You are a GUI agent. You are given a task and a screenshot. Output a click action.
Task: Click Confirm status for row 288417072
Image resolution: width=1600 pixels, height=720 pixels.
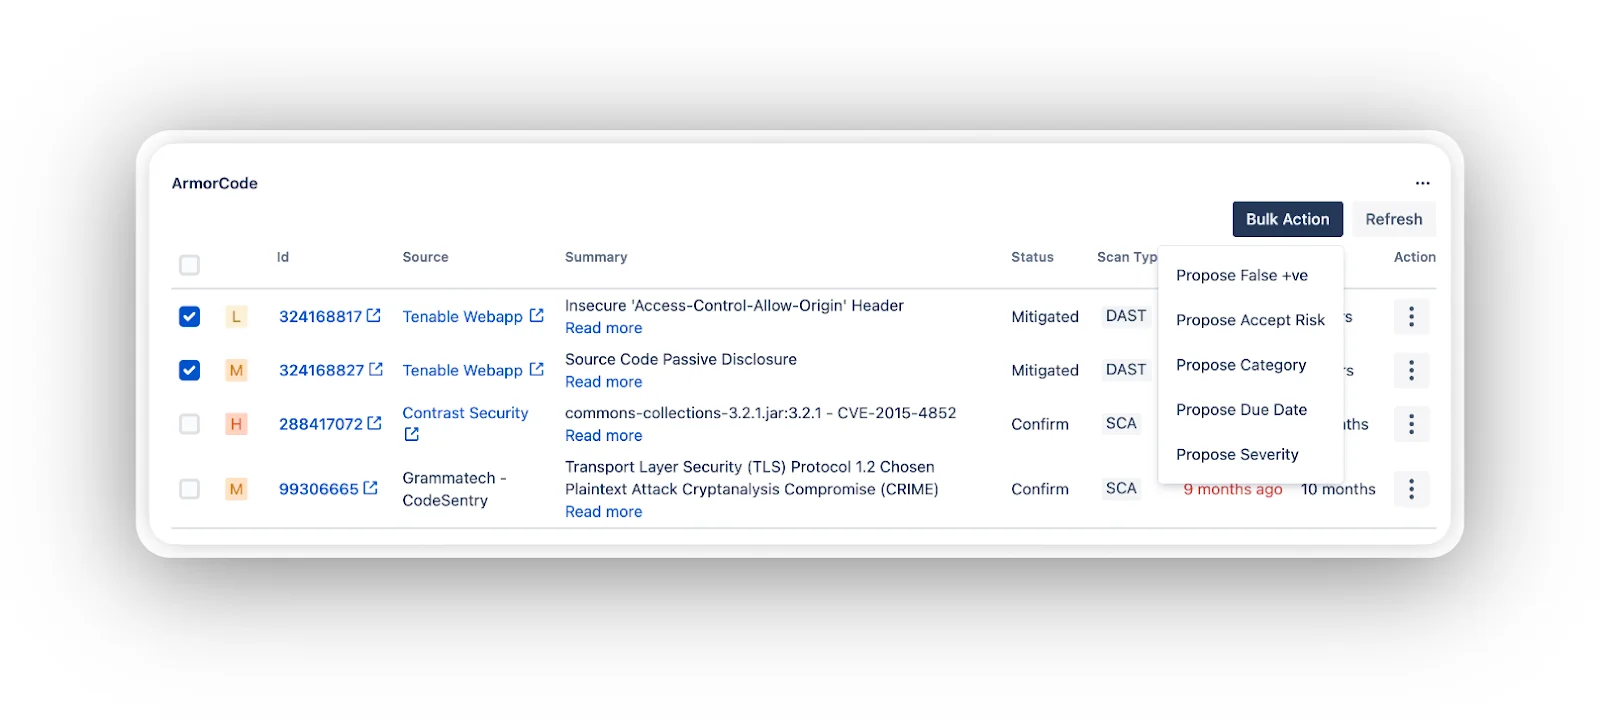(1040, 425)
